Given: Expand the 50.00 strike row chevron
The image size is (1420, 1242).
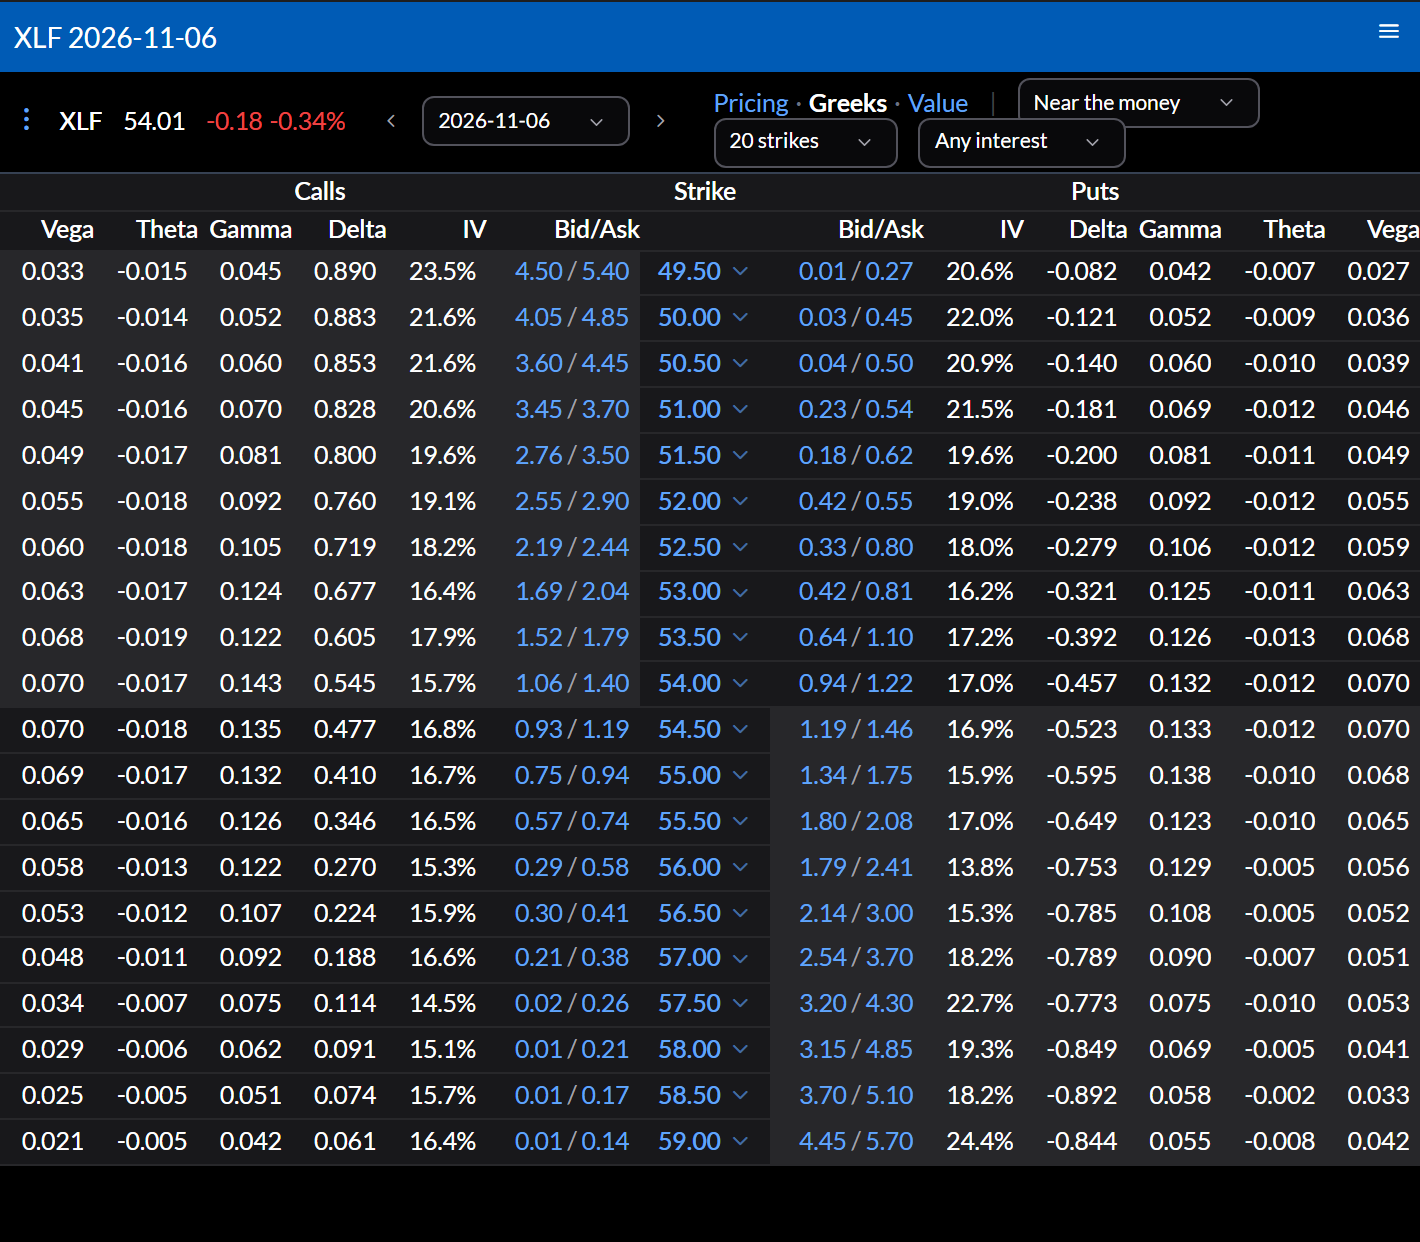Looking at the screenshot, I should (740, 317).
